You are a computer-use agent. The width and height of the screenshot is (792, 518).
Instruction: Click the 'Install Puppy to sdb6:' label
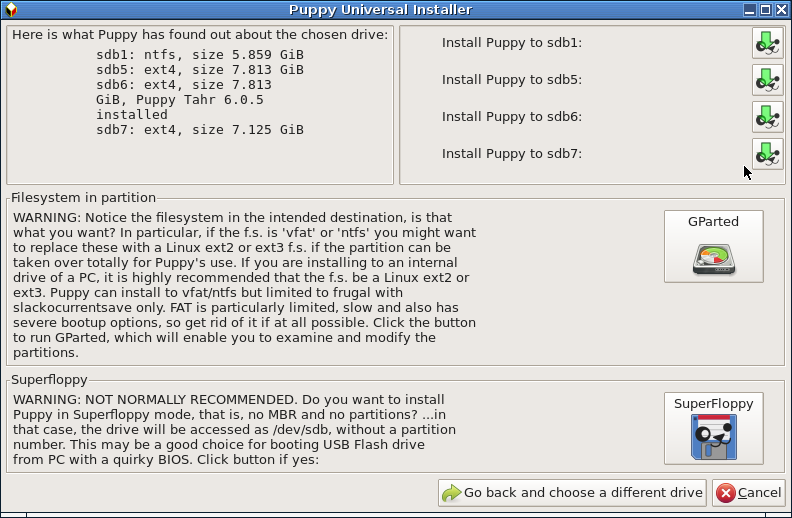pos(512,117)
